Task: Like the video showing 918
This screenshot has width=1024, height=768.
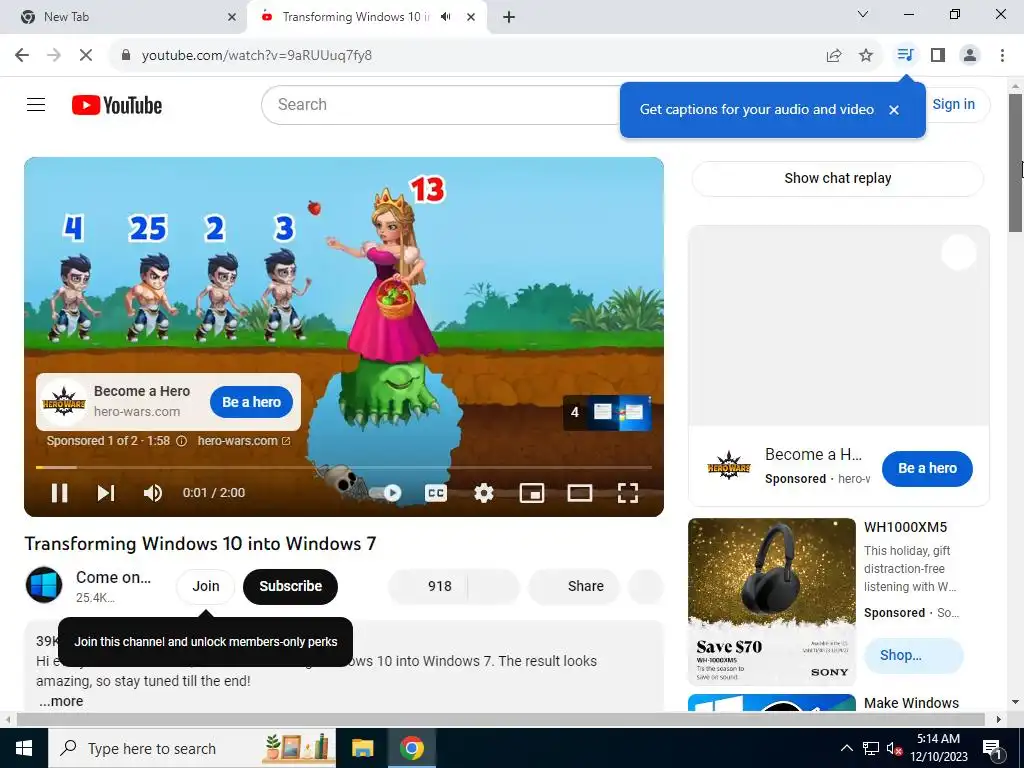Action: 428,586
